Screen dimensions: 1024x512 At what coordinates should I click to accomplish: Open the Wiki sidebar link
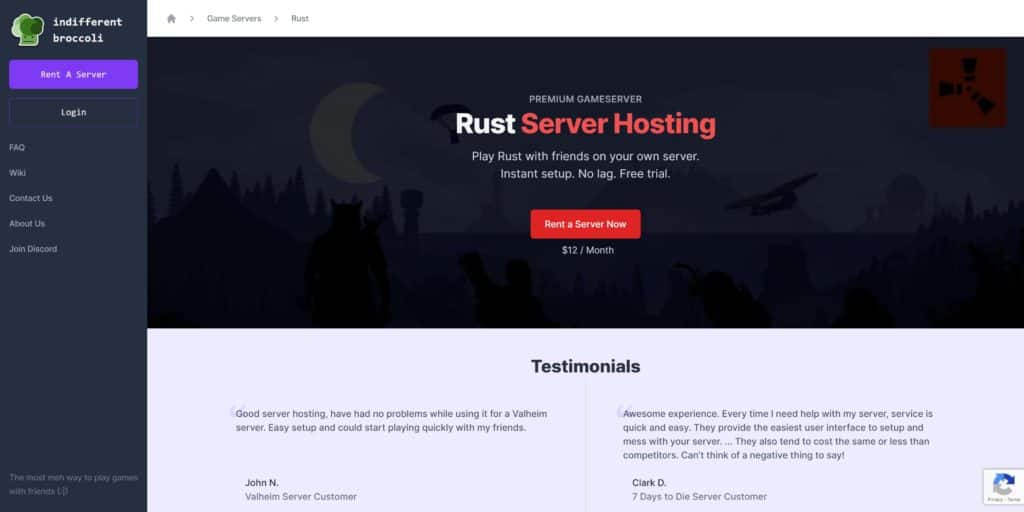pos(18,173)
